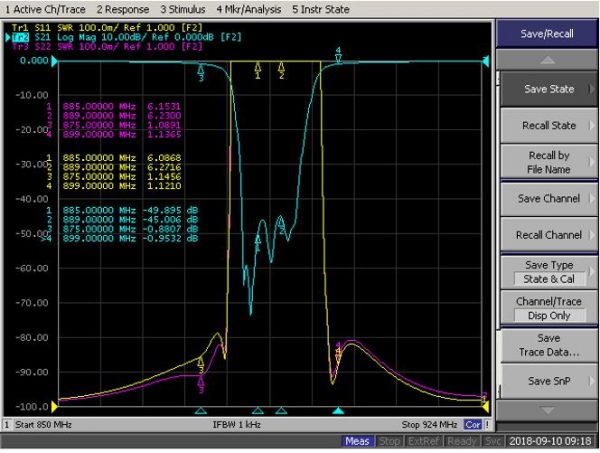Select active trace Tr2 S21 label
This screenshot has height=453, width=600.
pos(127,37)
